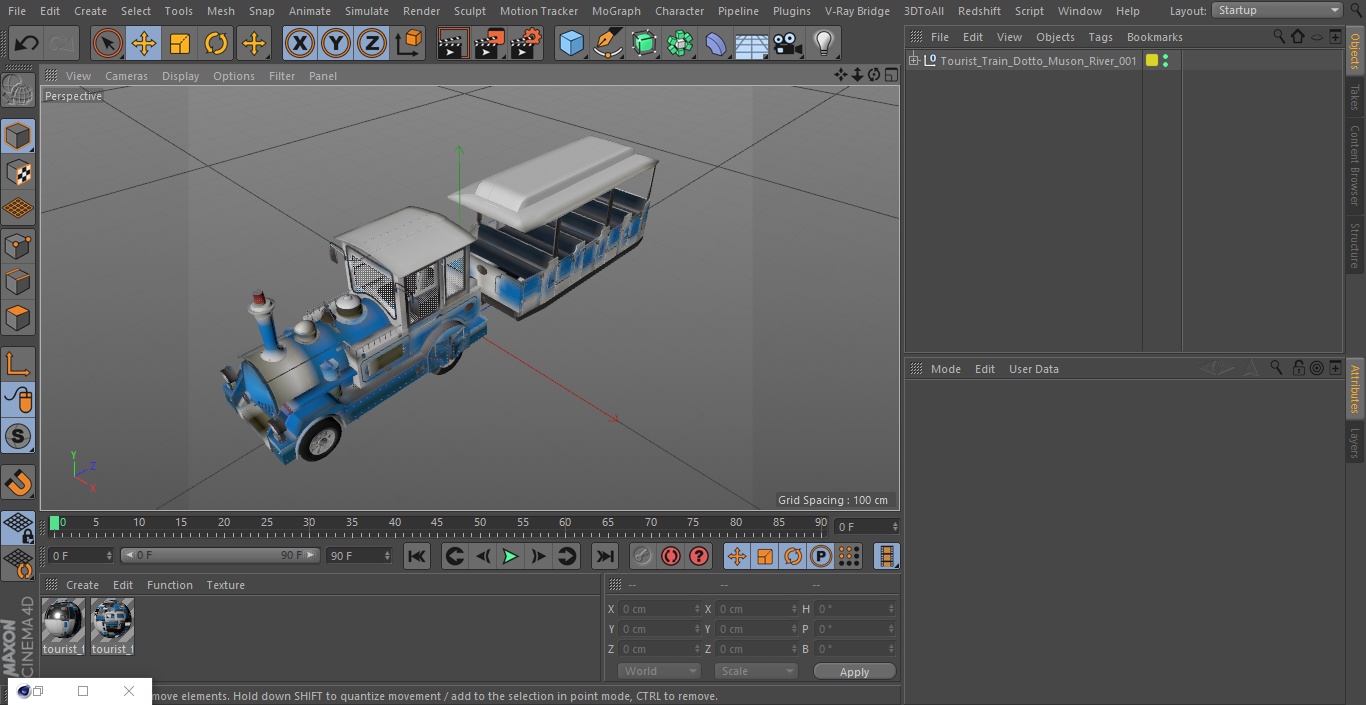The width and height of the screenshot is (1366, 705).
Task: Open the Layout Startup dropdown
Action: (1277, 10)
